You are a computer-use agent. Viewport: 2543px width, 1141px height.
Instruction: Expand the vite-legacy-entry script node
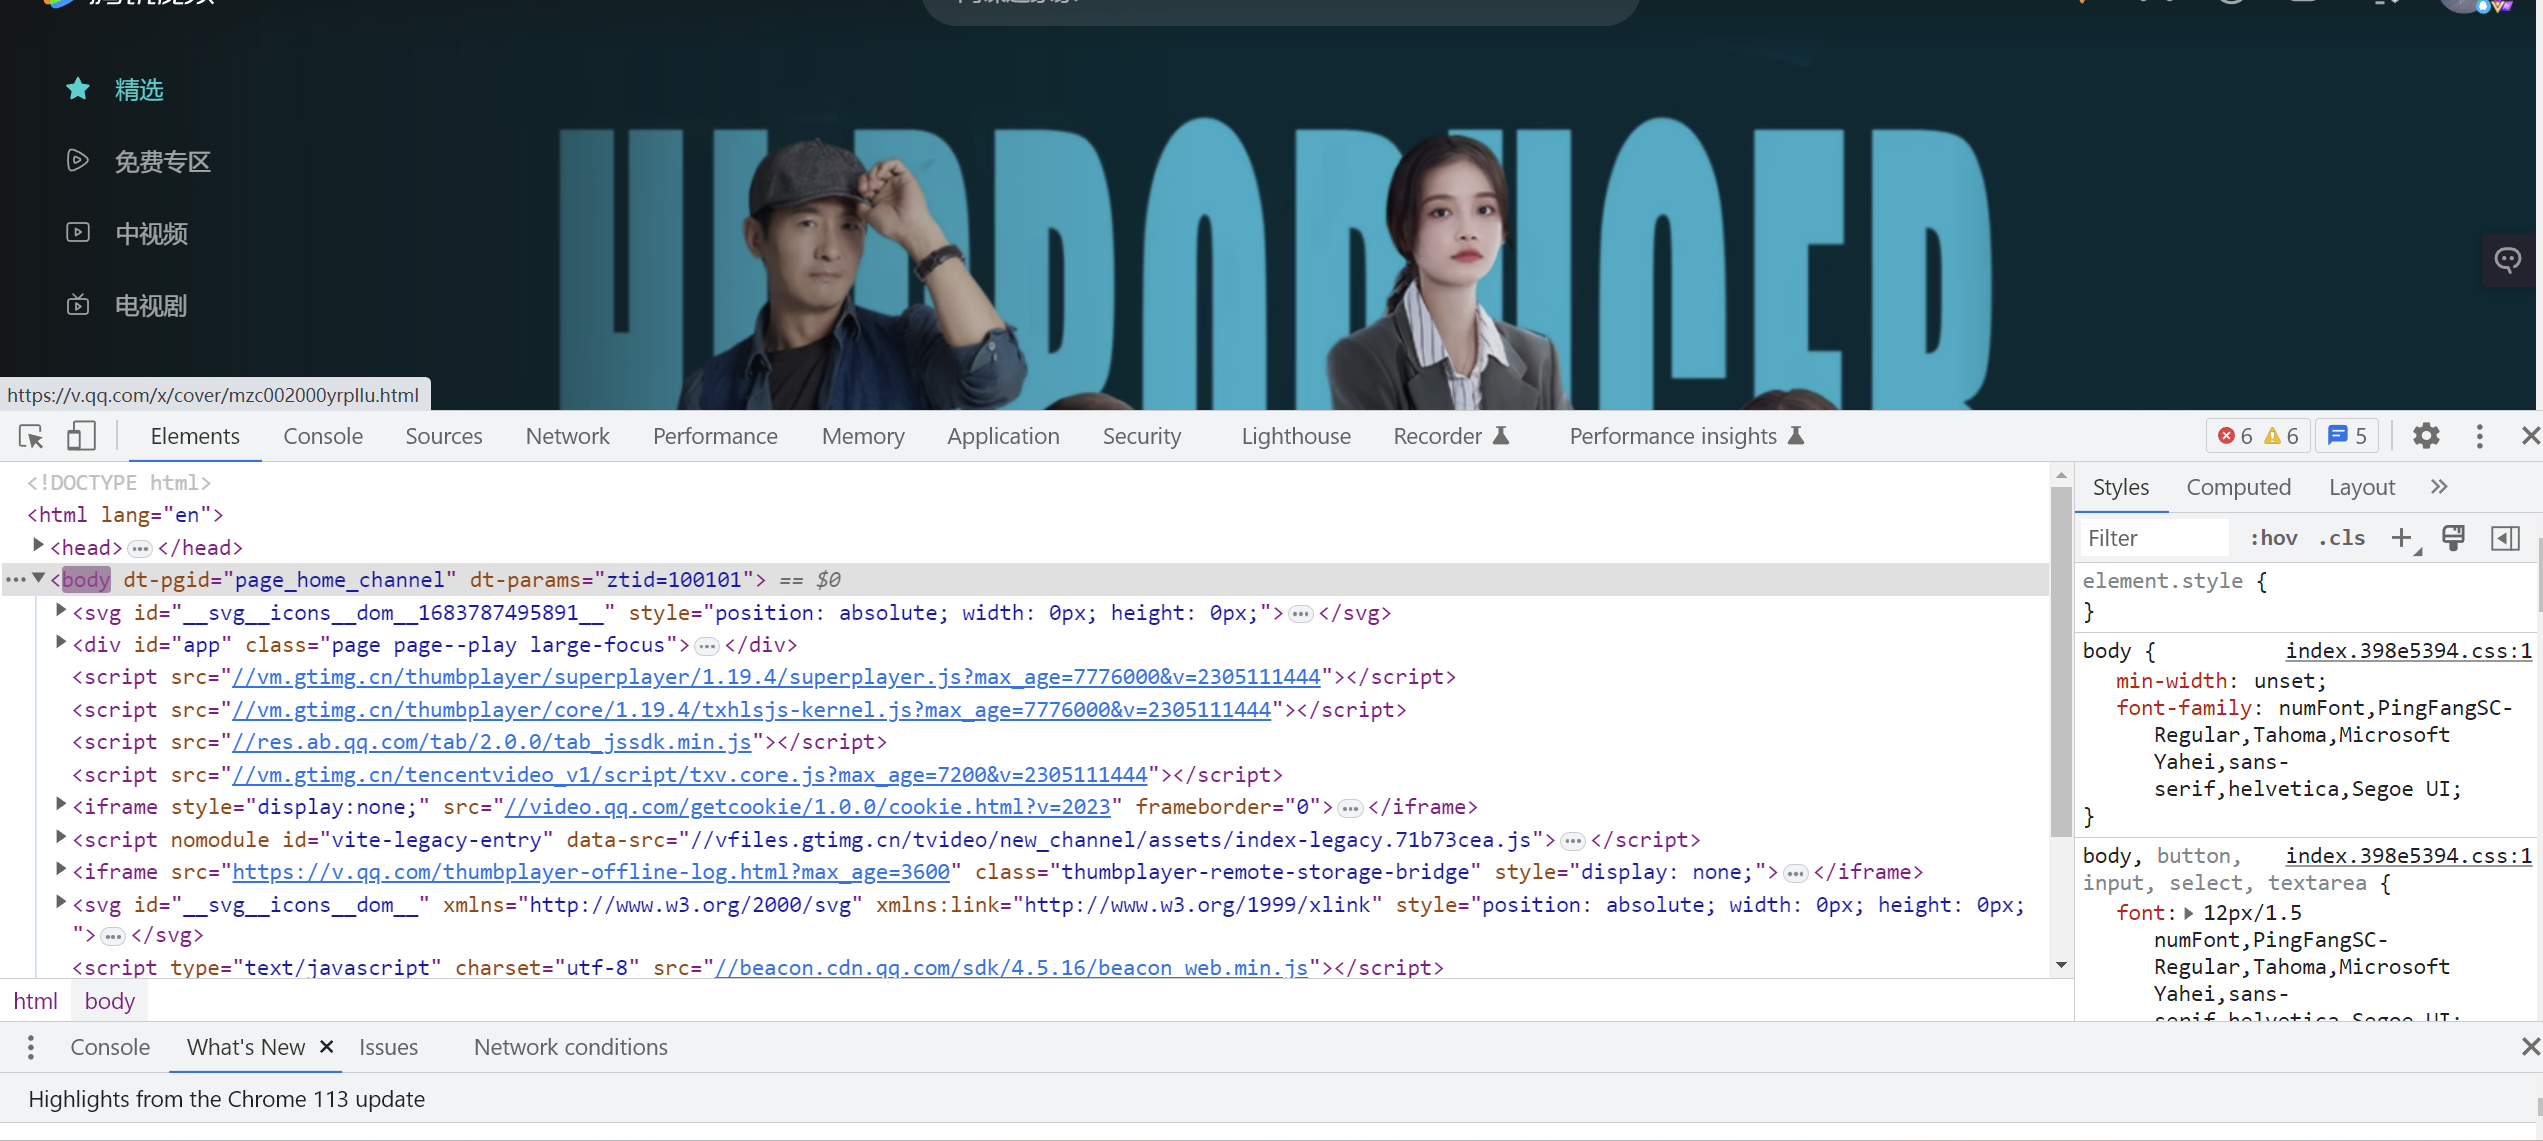pyautogui.click(x=61, y=838)
